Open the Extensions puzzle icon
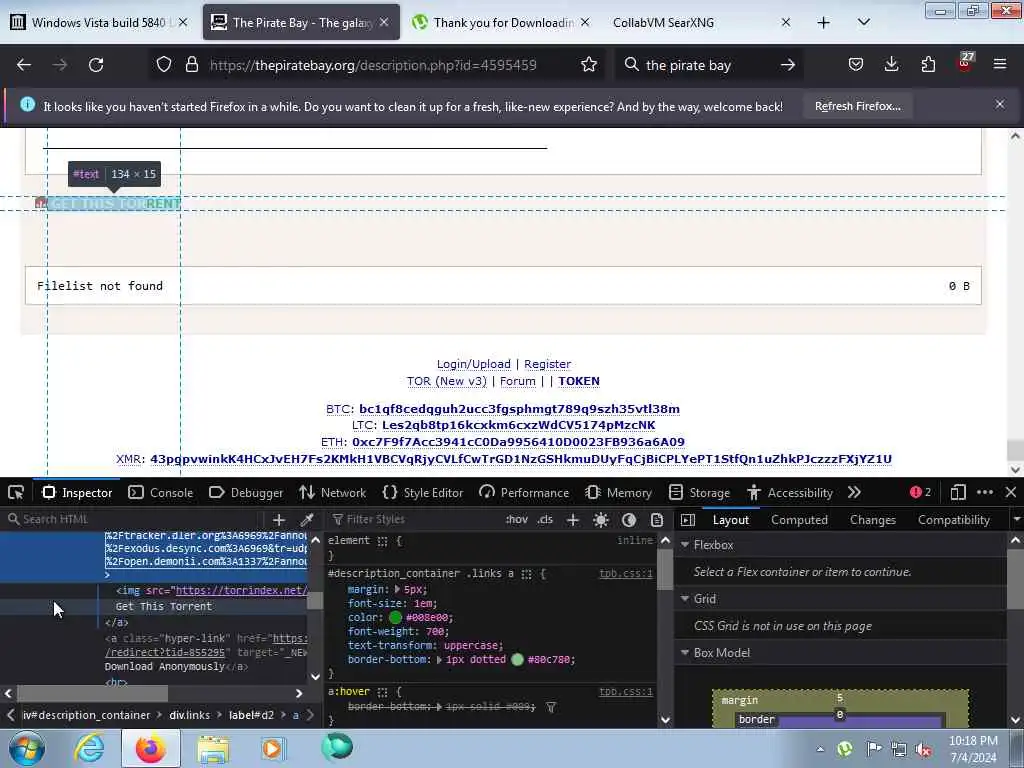Image resolution: width=1024 pixels, height=768 pixels. tap(928, 65)
